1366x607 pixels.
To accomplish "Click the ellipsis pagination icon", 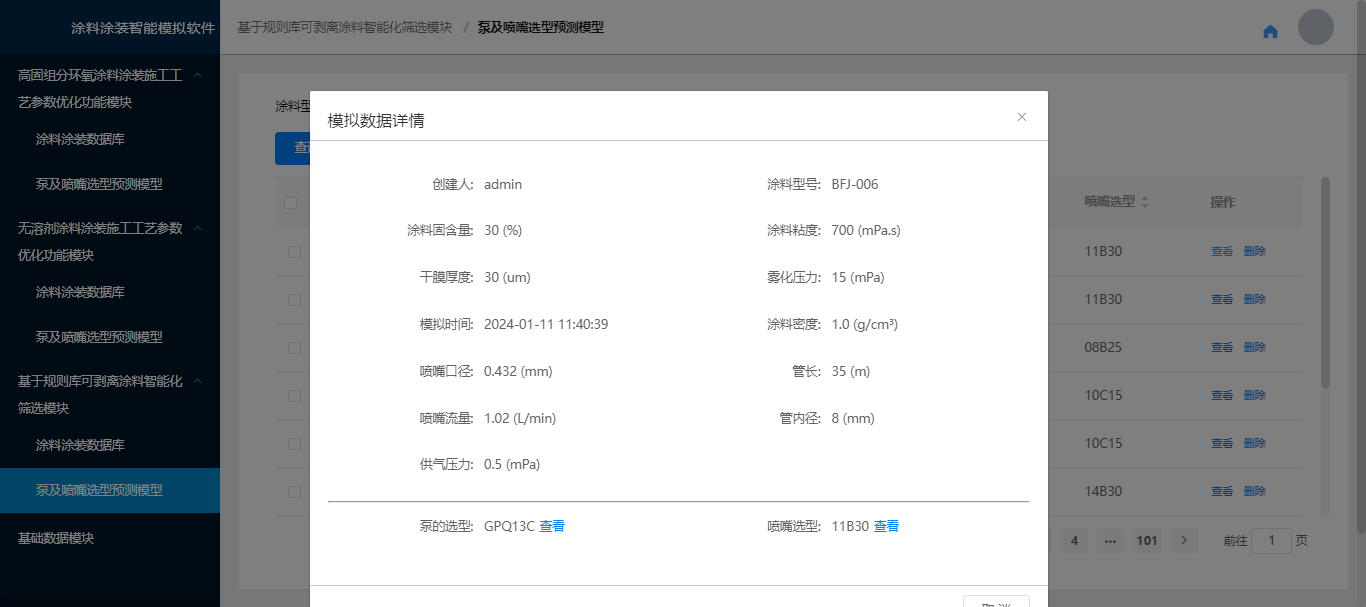I will click(x=1110, y=540).
